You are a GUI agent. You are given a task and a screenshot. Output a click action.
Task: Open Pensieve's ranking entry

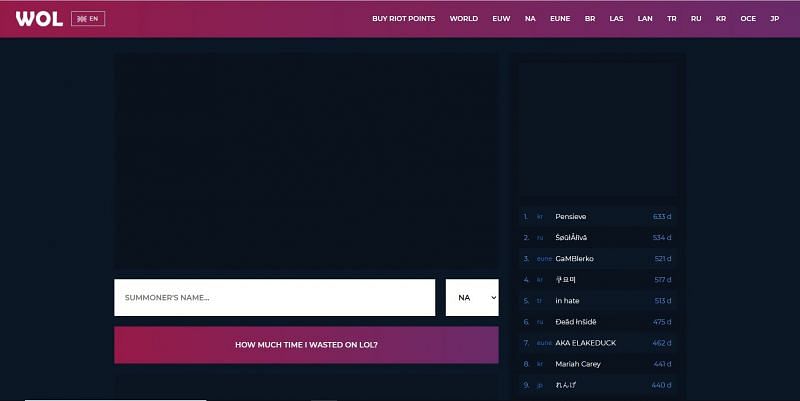tap(571, 216)
